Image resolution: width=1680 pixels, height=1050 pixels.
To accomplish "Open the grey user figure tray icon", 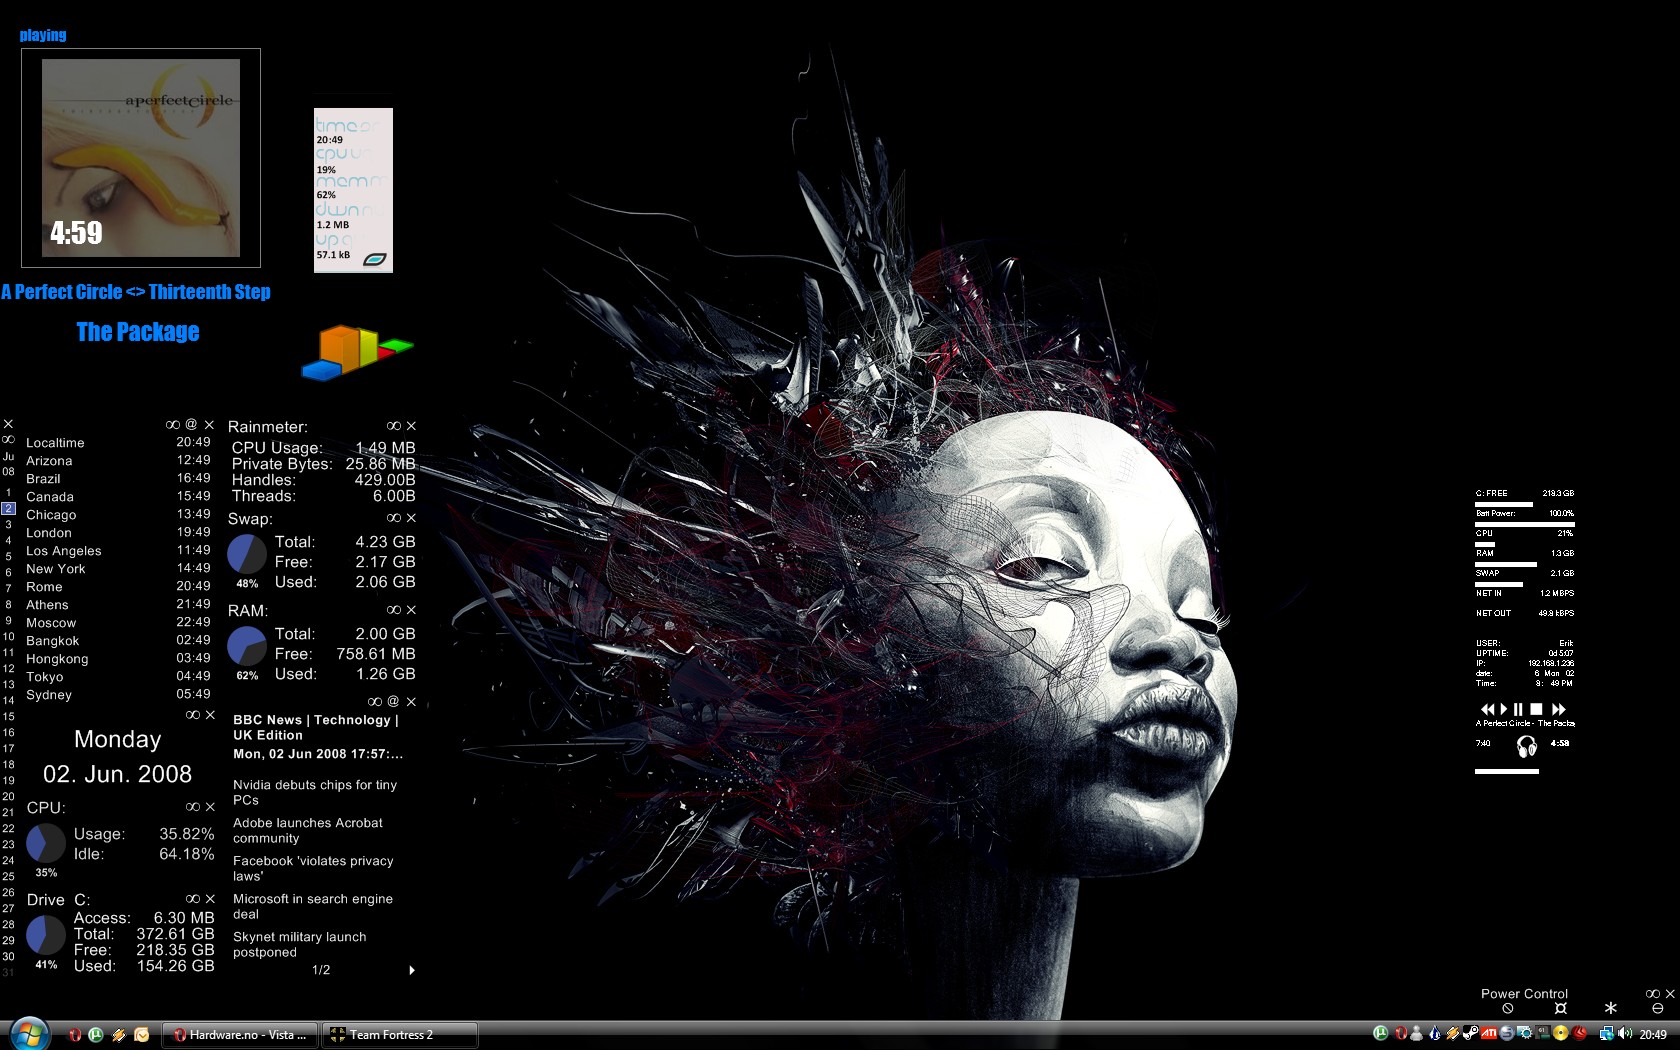I will [x=1417, y=1033].
